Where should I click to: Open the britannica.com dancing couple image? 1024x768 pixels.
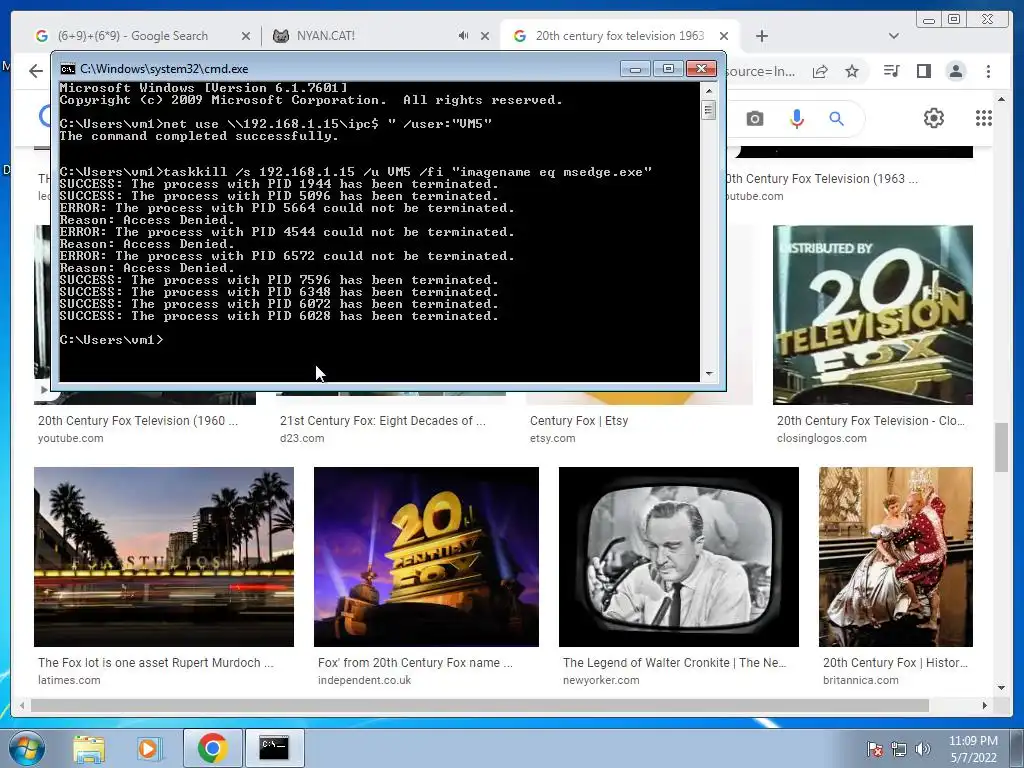coord(895,556)
